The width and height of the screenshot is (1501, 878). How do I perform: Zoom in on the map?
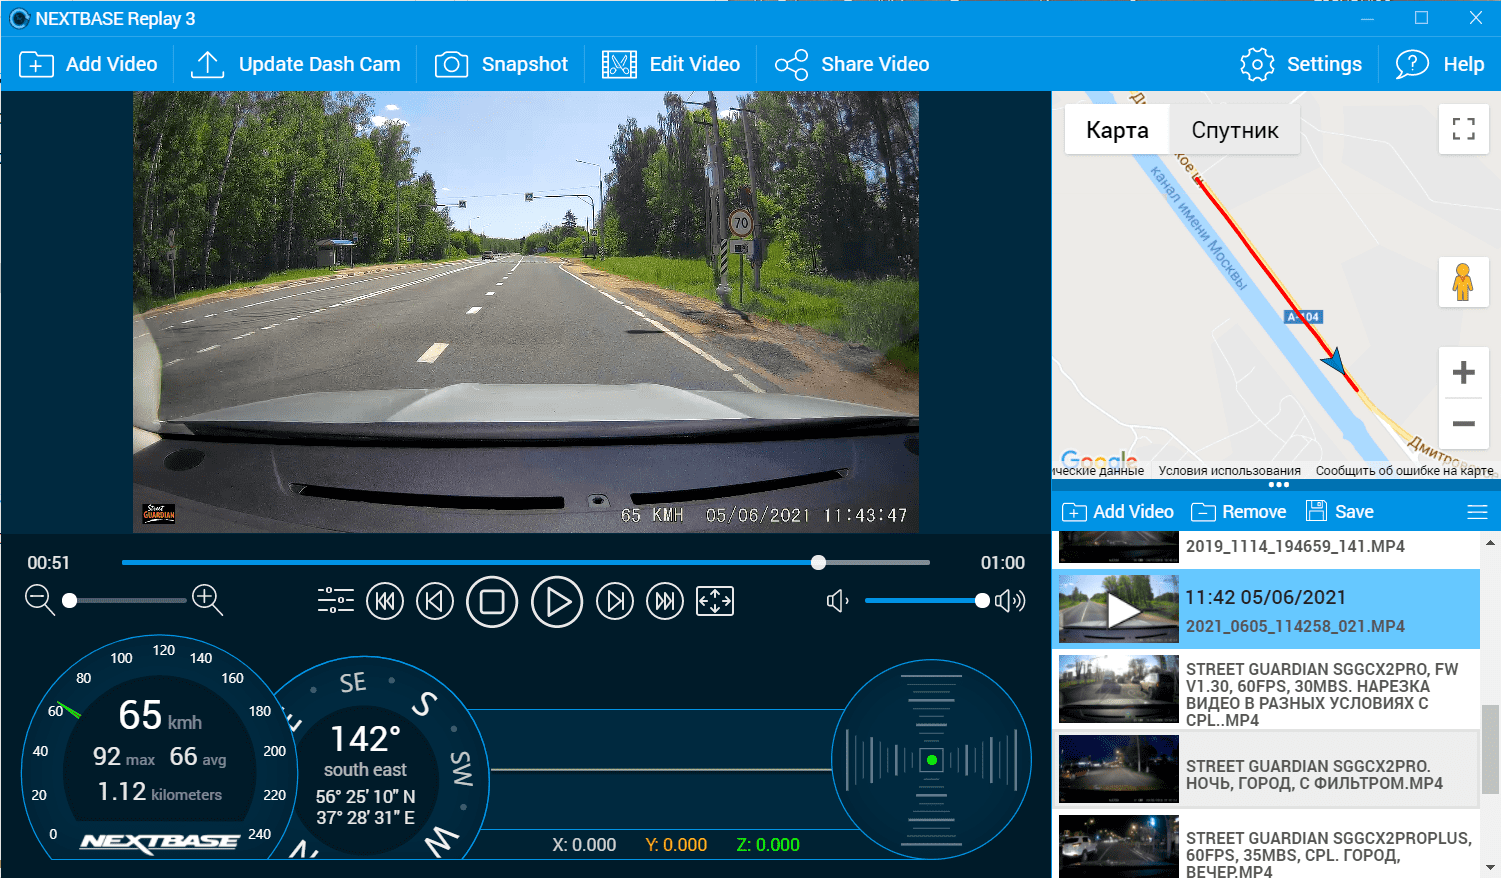[1463, 373]
